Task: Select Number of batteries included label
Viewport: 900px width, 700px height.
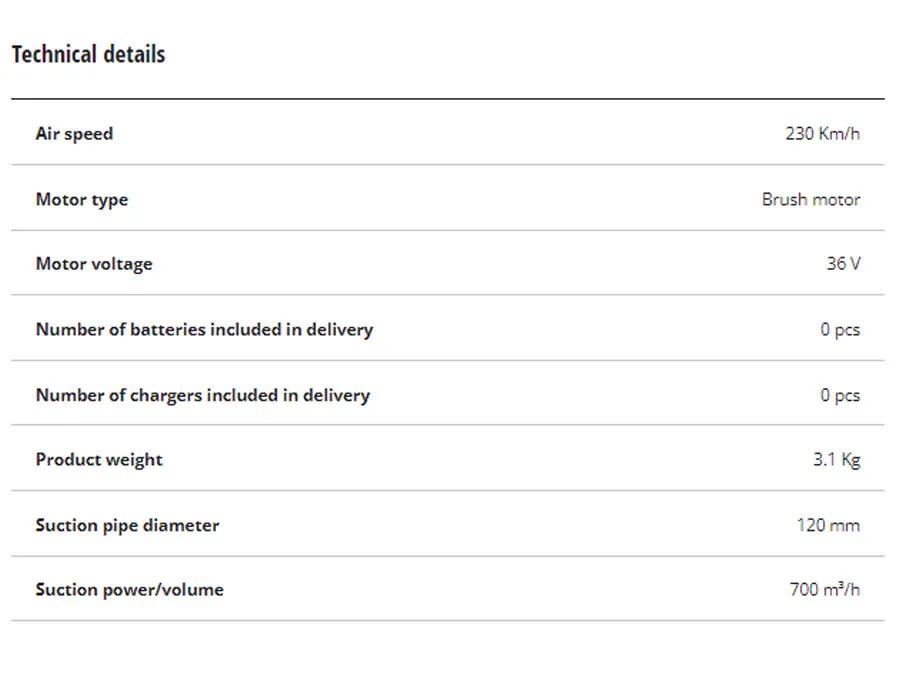Action: coord(204,330)
